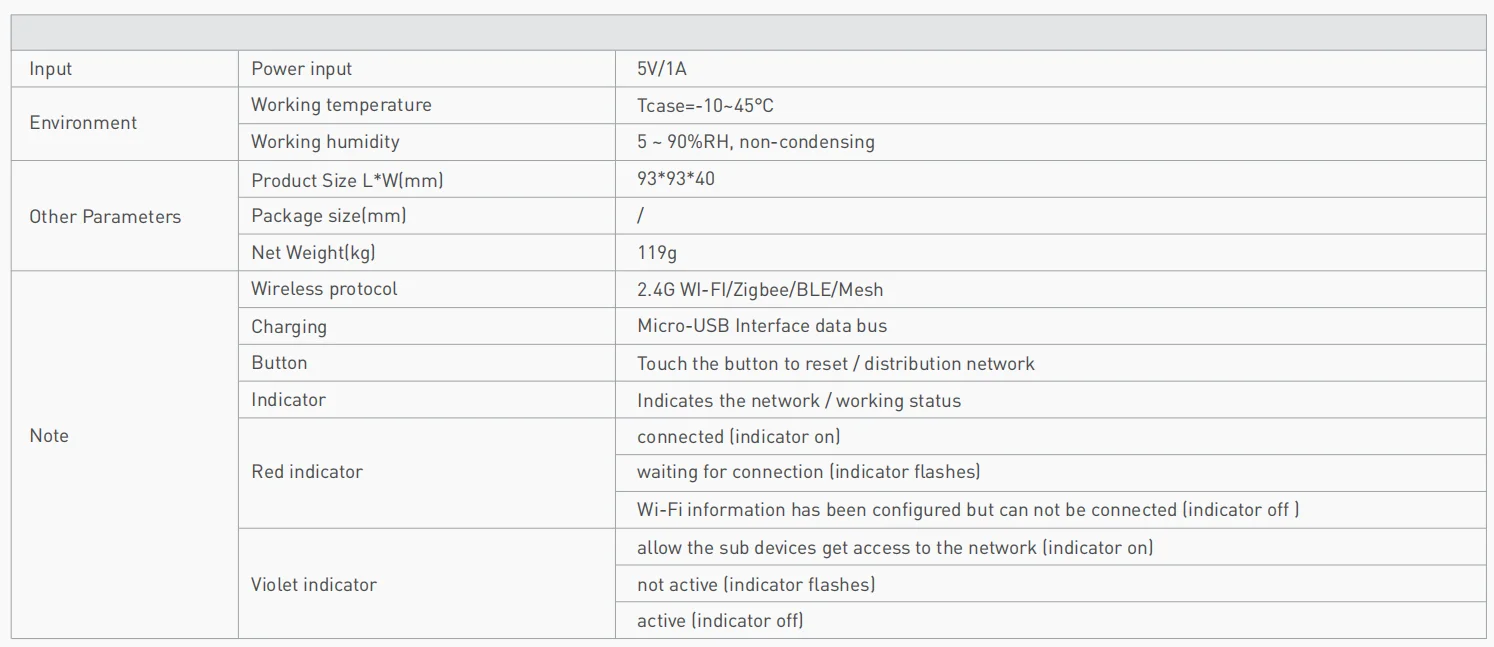
Task: Select "waiting for connection (indicator flashes)" text
Action: 808,472
